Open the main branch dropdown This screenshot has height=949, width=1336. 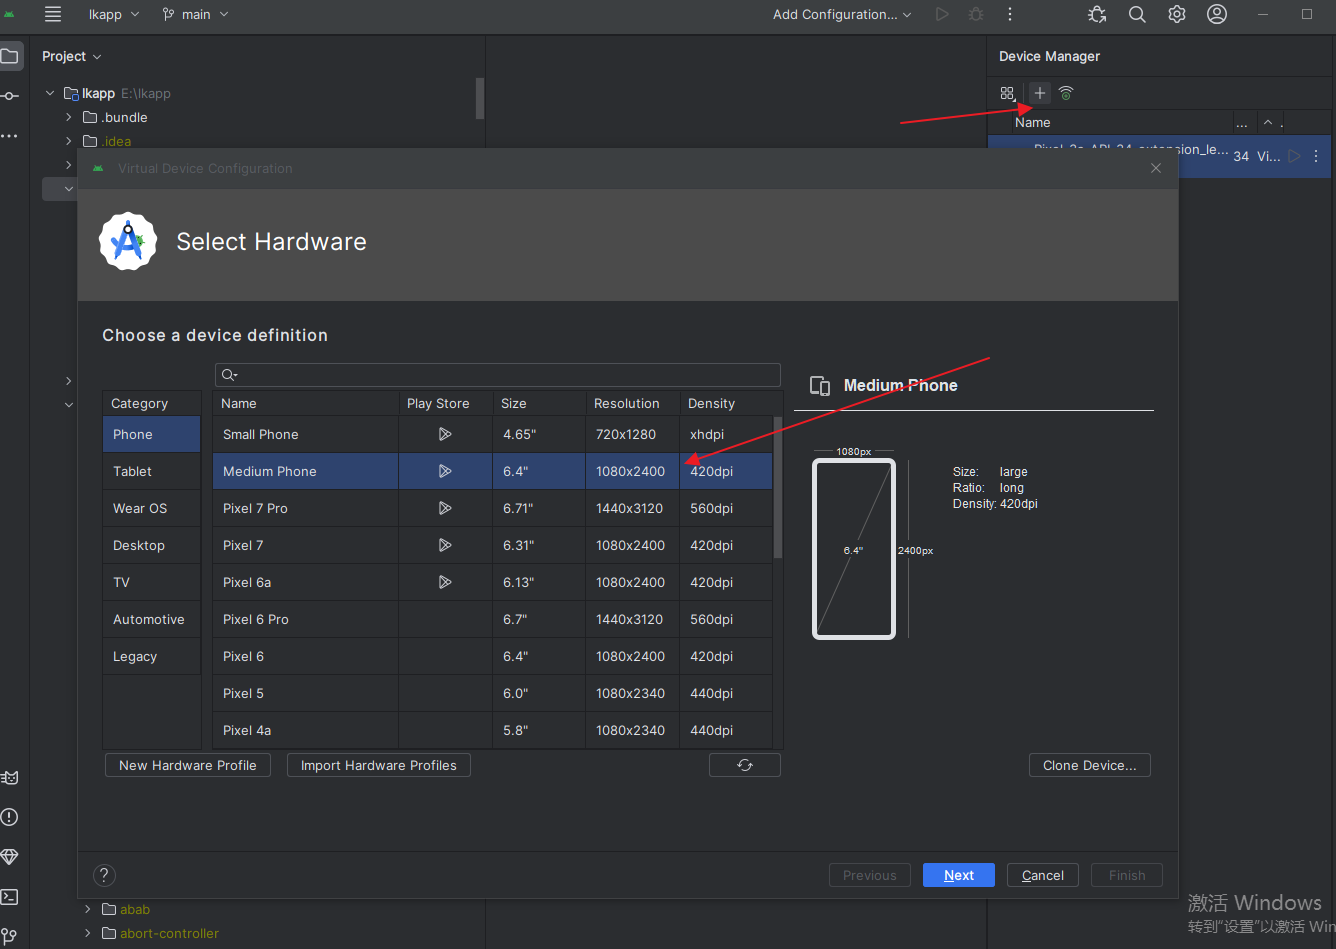coord(195,14)
